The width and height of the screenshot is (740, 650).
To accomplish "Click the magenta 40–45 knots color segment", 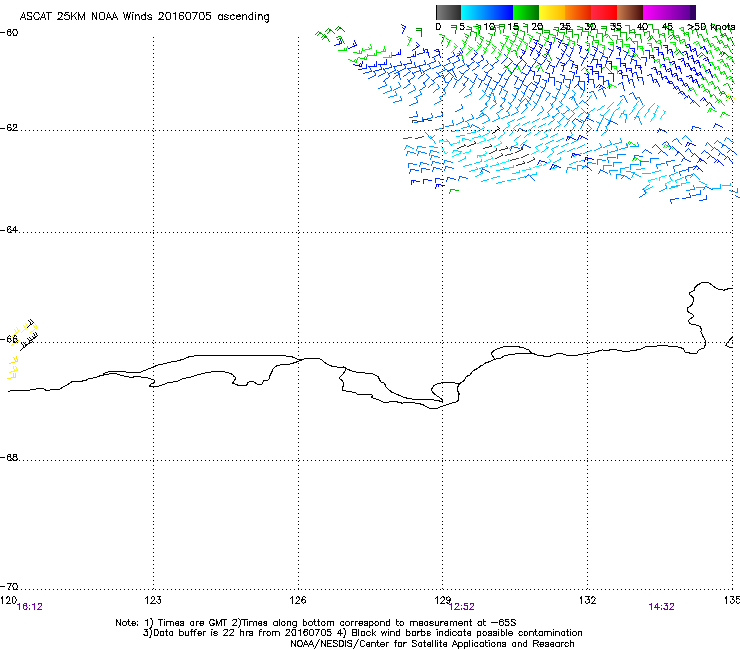I will pos(656,12).
